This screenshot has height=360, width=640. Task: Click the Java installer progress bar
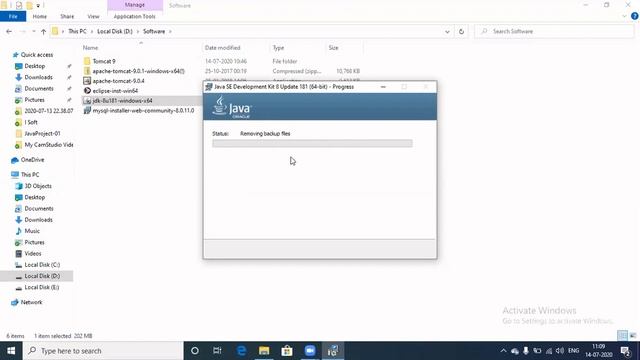(312, 143)
